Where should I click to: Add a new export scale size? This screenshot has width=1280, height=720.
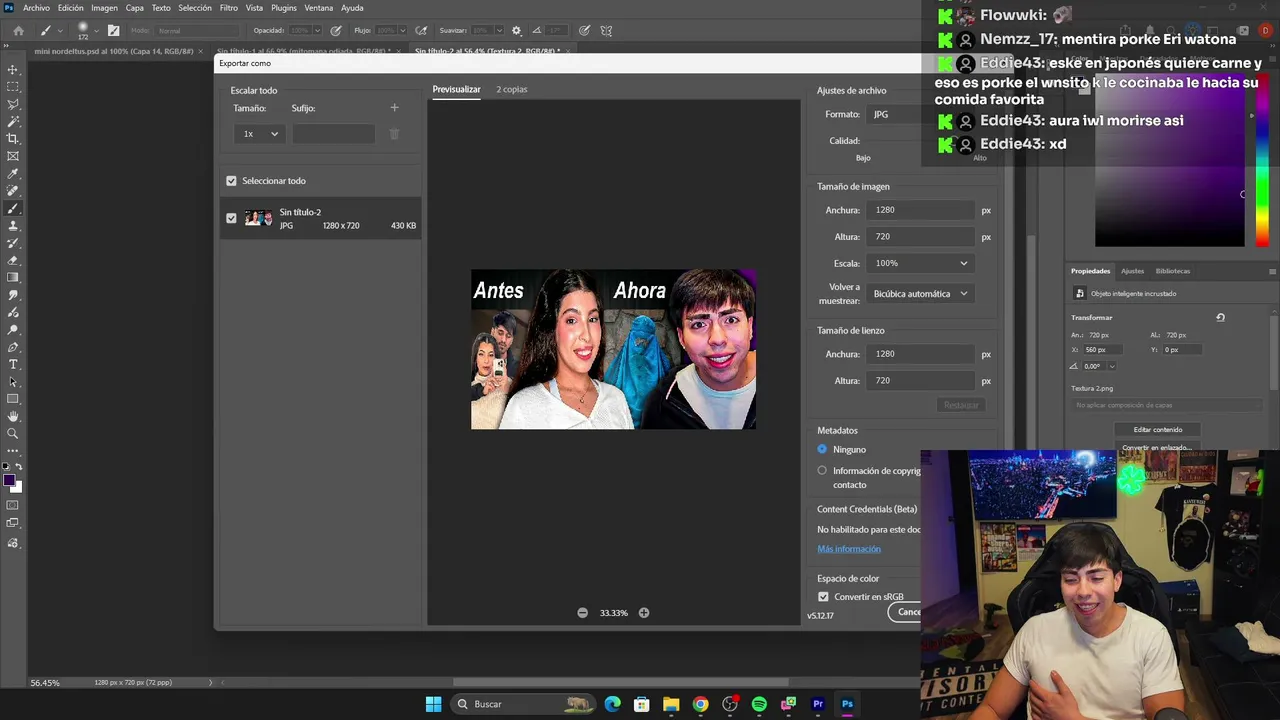[394, 108]
